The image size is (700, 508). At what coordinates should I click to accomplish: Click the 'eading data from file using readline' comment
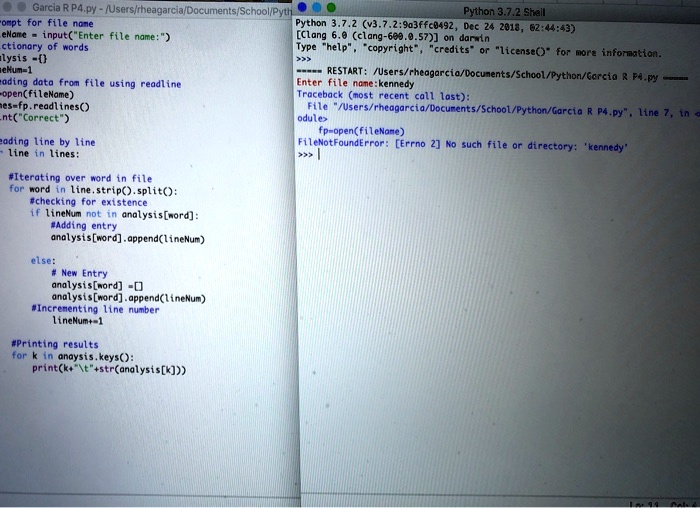pos(91,83)
